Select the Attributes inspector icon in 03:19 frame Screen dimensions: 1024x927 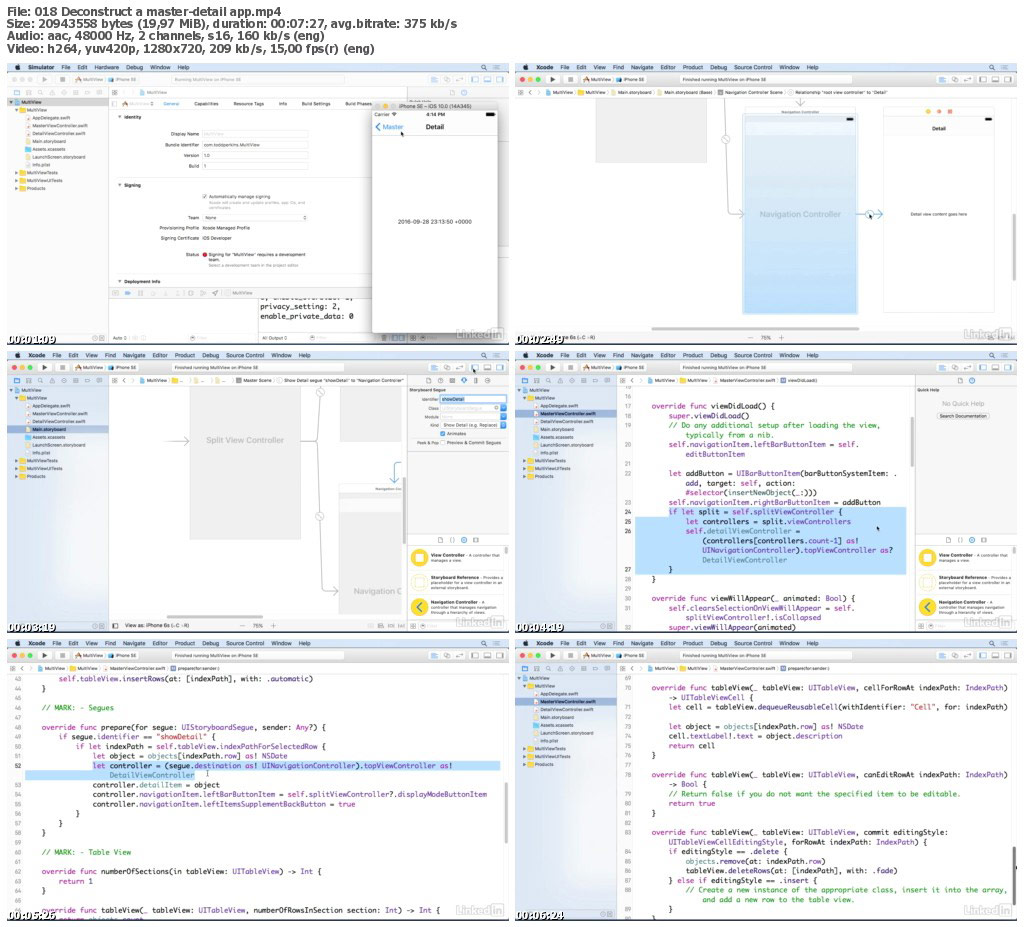coord(464,380)
